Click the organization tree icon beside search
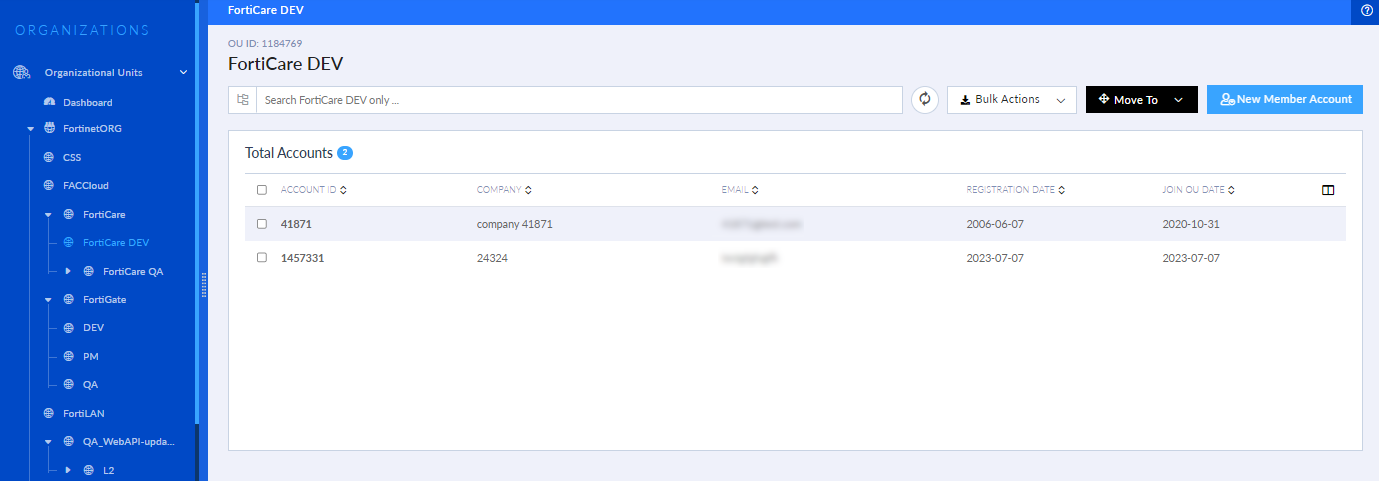This screenshot has height=481, width=1379. point(243,100)
